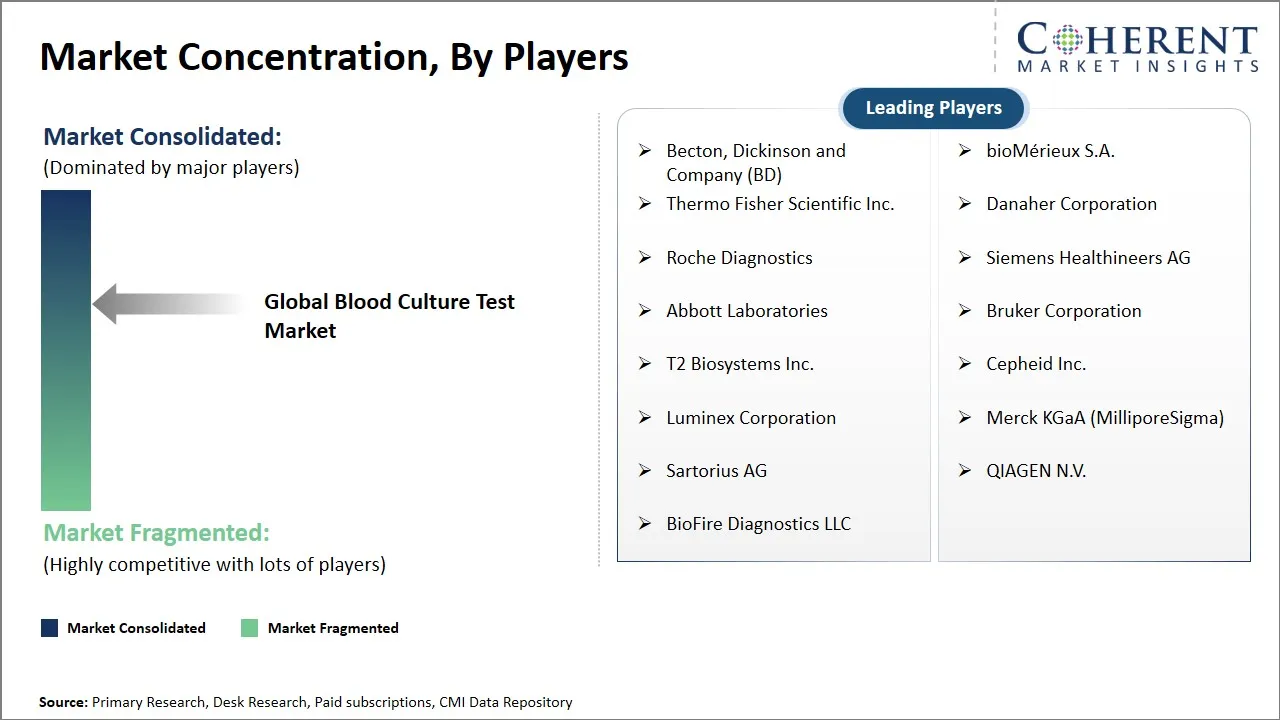Click the arrow icon beside Sartorius AG
The image size is (1280, 720).
coord(644,470)
